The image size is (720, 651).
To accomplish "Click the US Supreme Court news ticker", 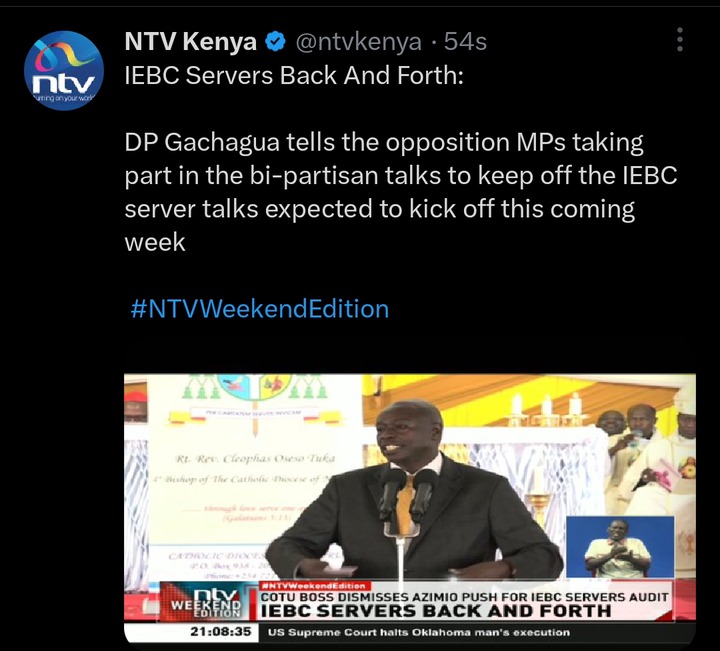I will 419,632.
